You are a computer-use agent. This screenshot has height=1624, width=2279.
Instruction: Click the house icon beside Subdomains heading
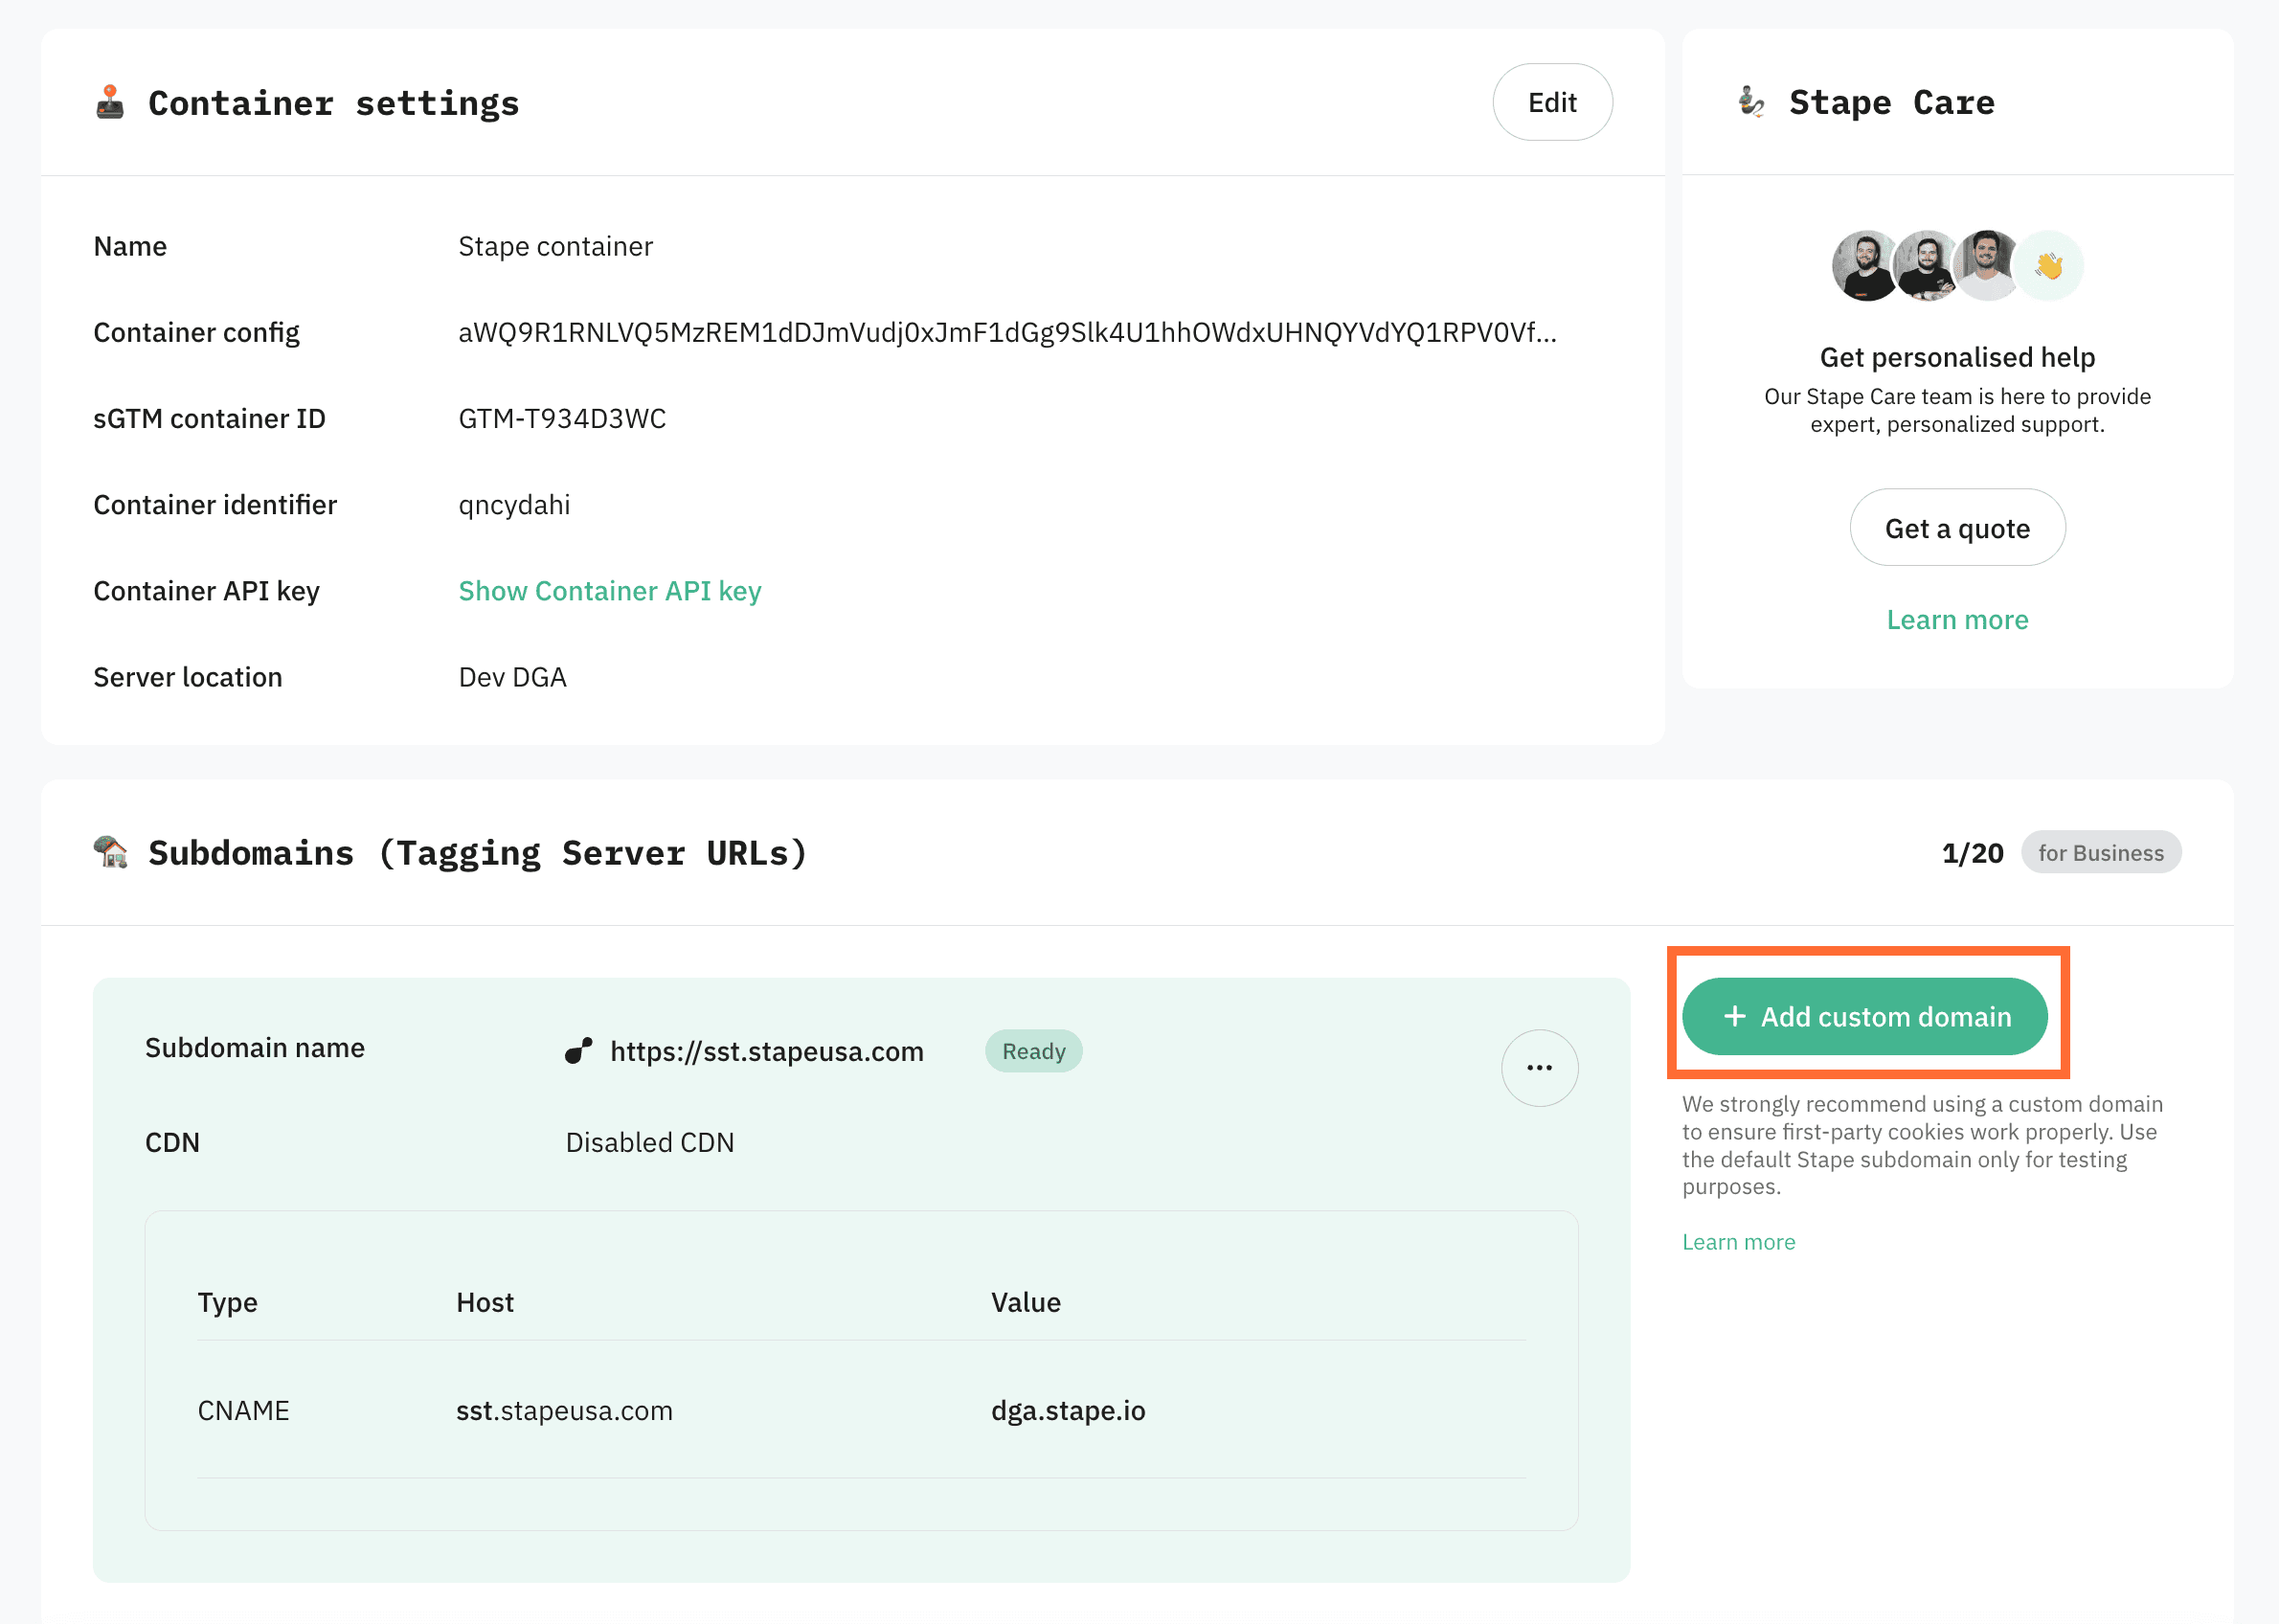tap(112, 851)
